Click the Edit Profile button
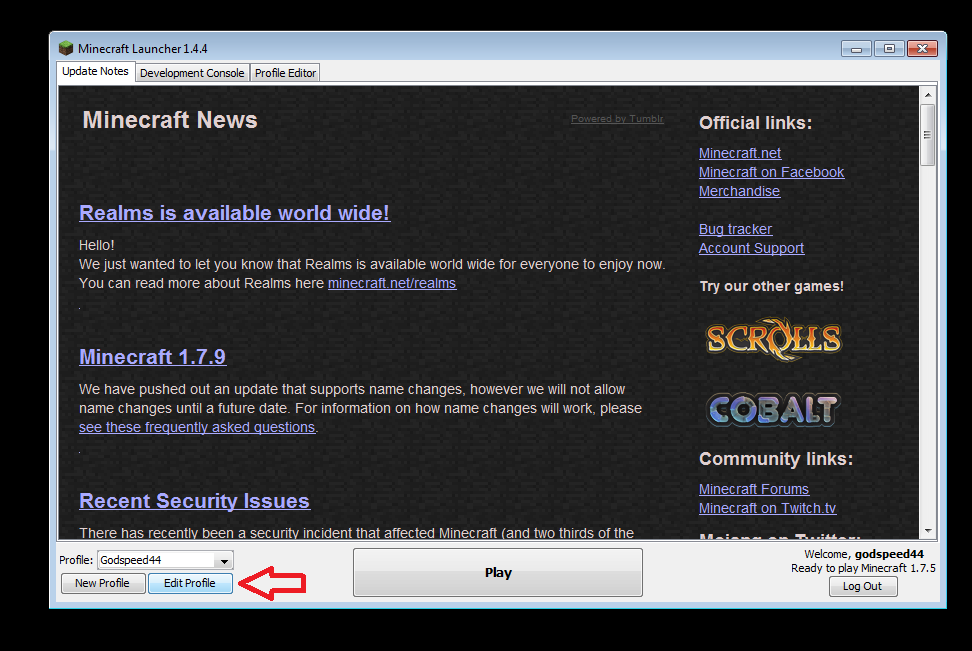Viewport: 972px width, 651px height. pos(190,583)
